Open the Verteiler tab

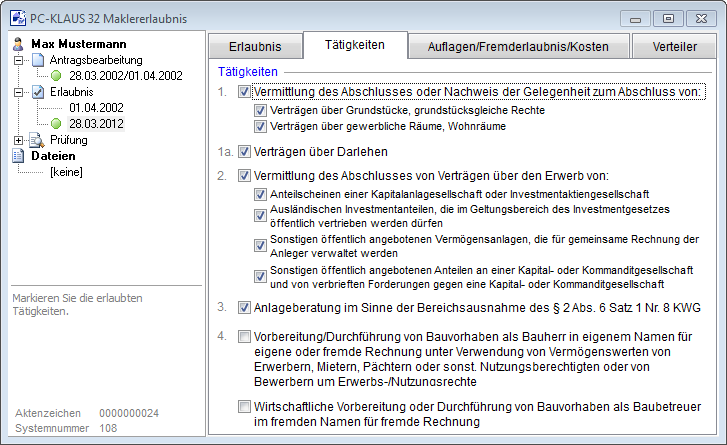(677, 46)
